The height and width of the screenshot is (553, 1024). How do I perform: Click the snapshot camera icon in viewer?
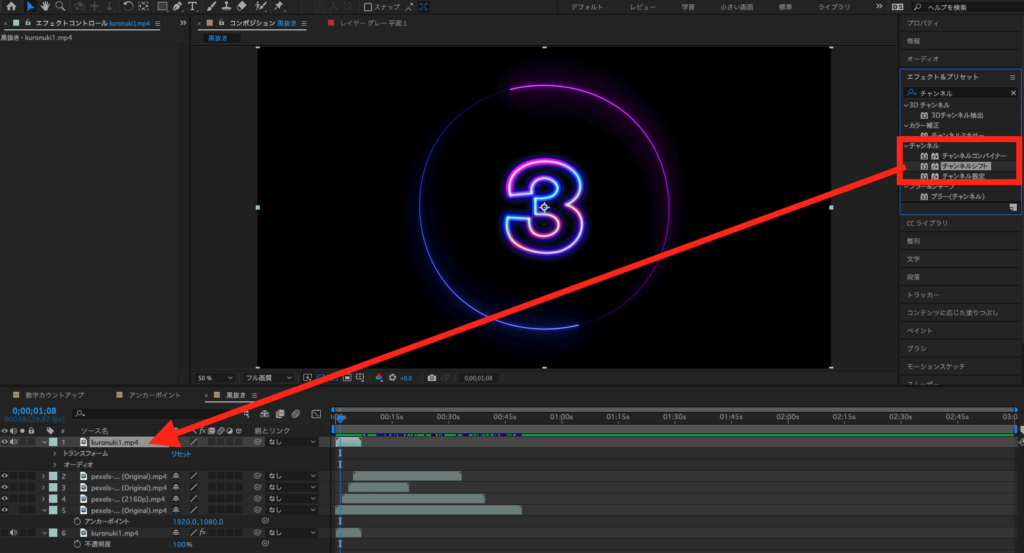click(x=431, y=378)
